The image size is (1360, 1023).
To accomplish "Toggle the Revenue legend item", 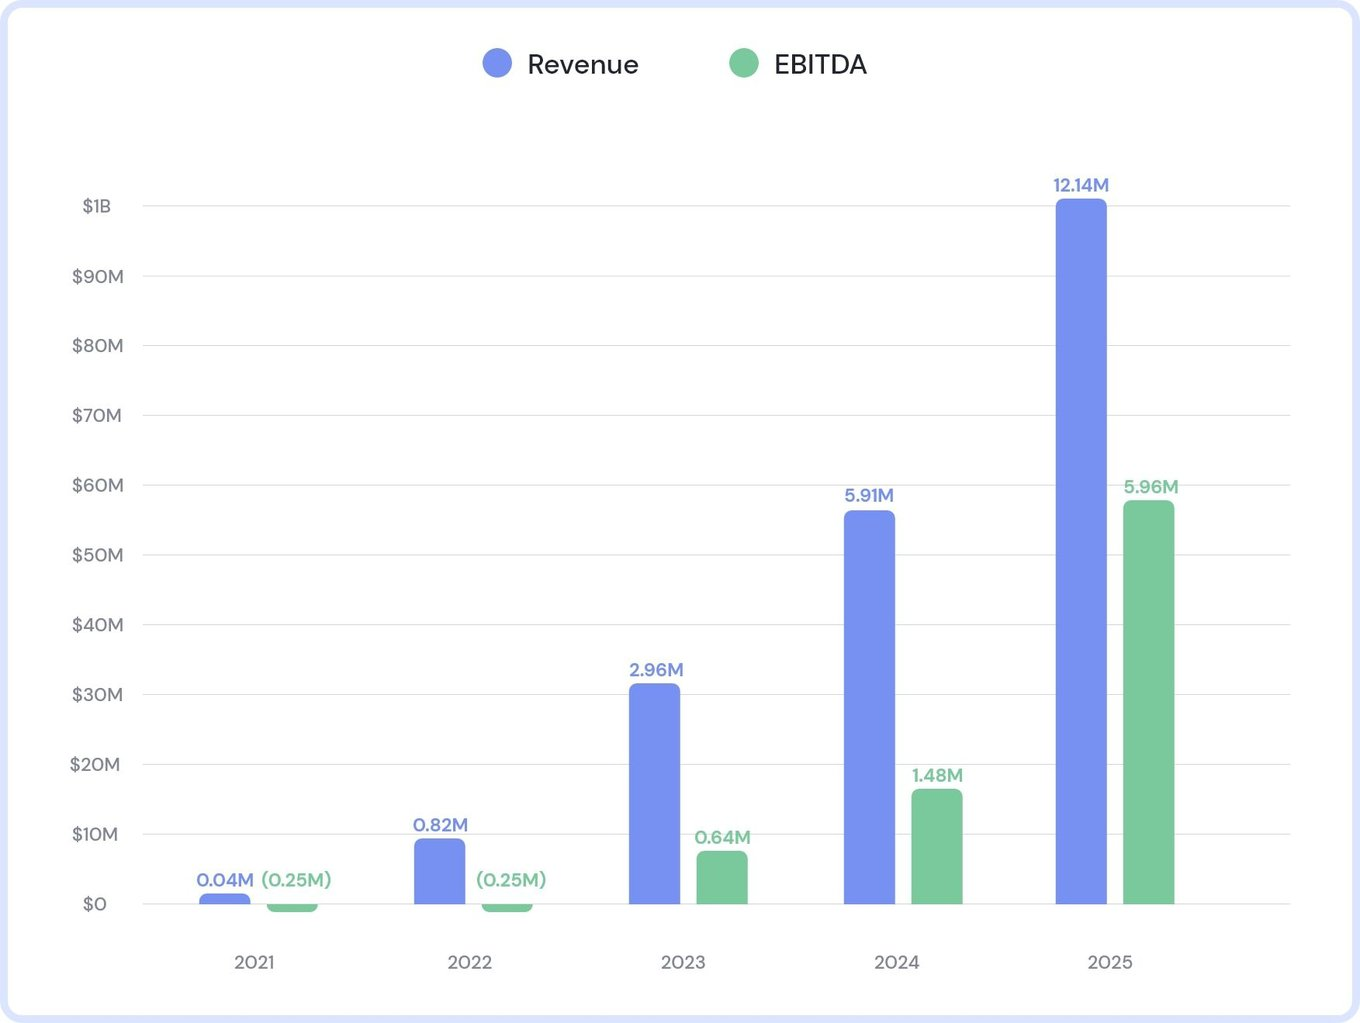I will [560, 64].
